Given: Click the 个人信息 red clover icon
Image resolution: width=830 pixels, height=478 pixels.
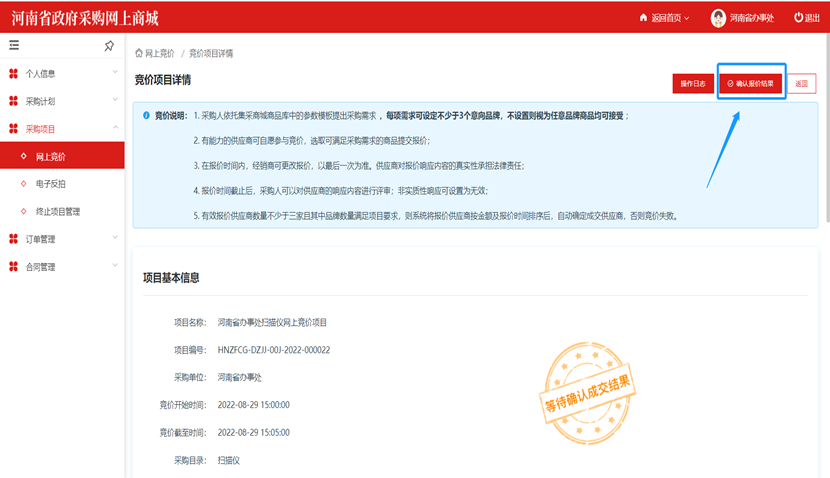Looking at the screenshot, I should click(14, 74).
